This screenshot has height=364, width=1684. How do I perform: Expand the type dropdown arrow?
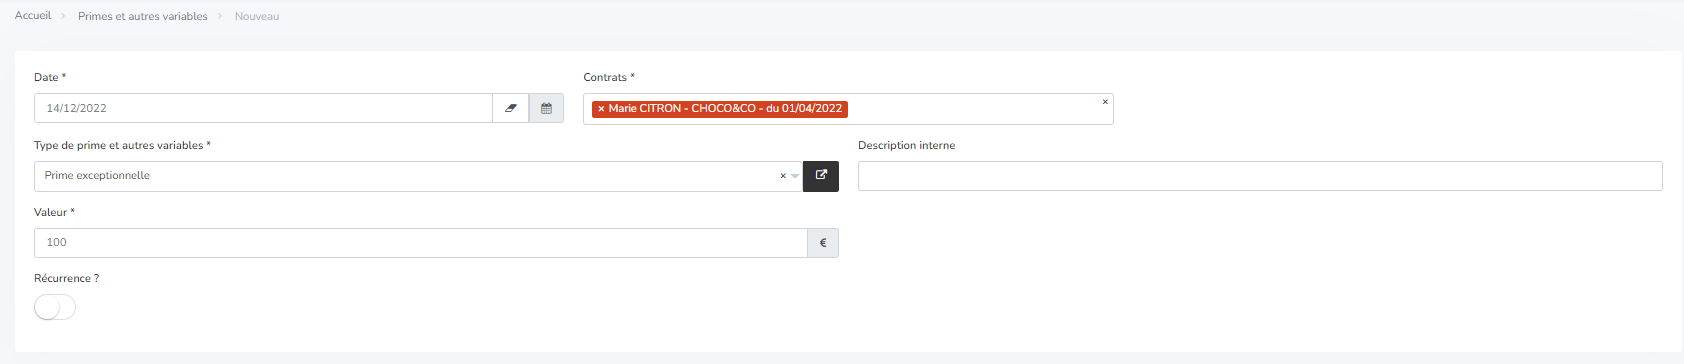795,176
